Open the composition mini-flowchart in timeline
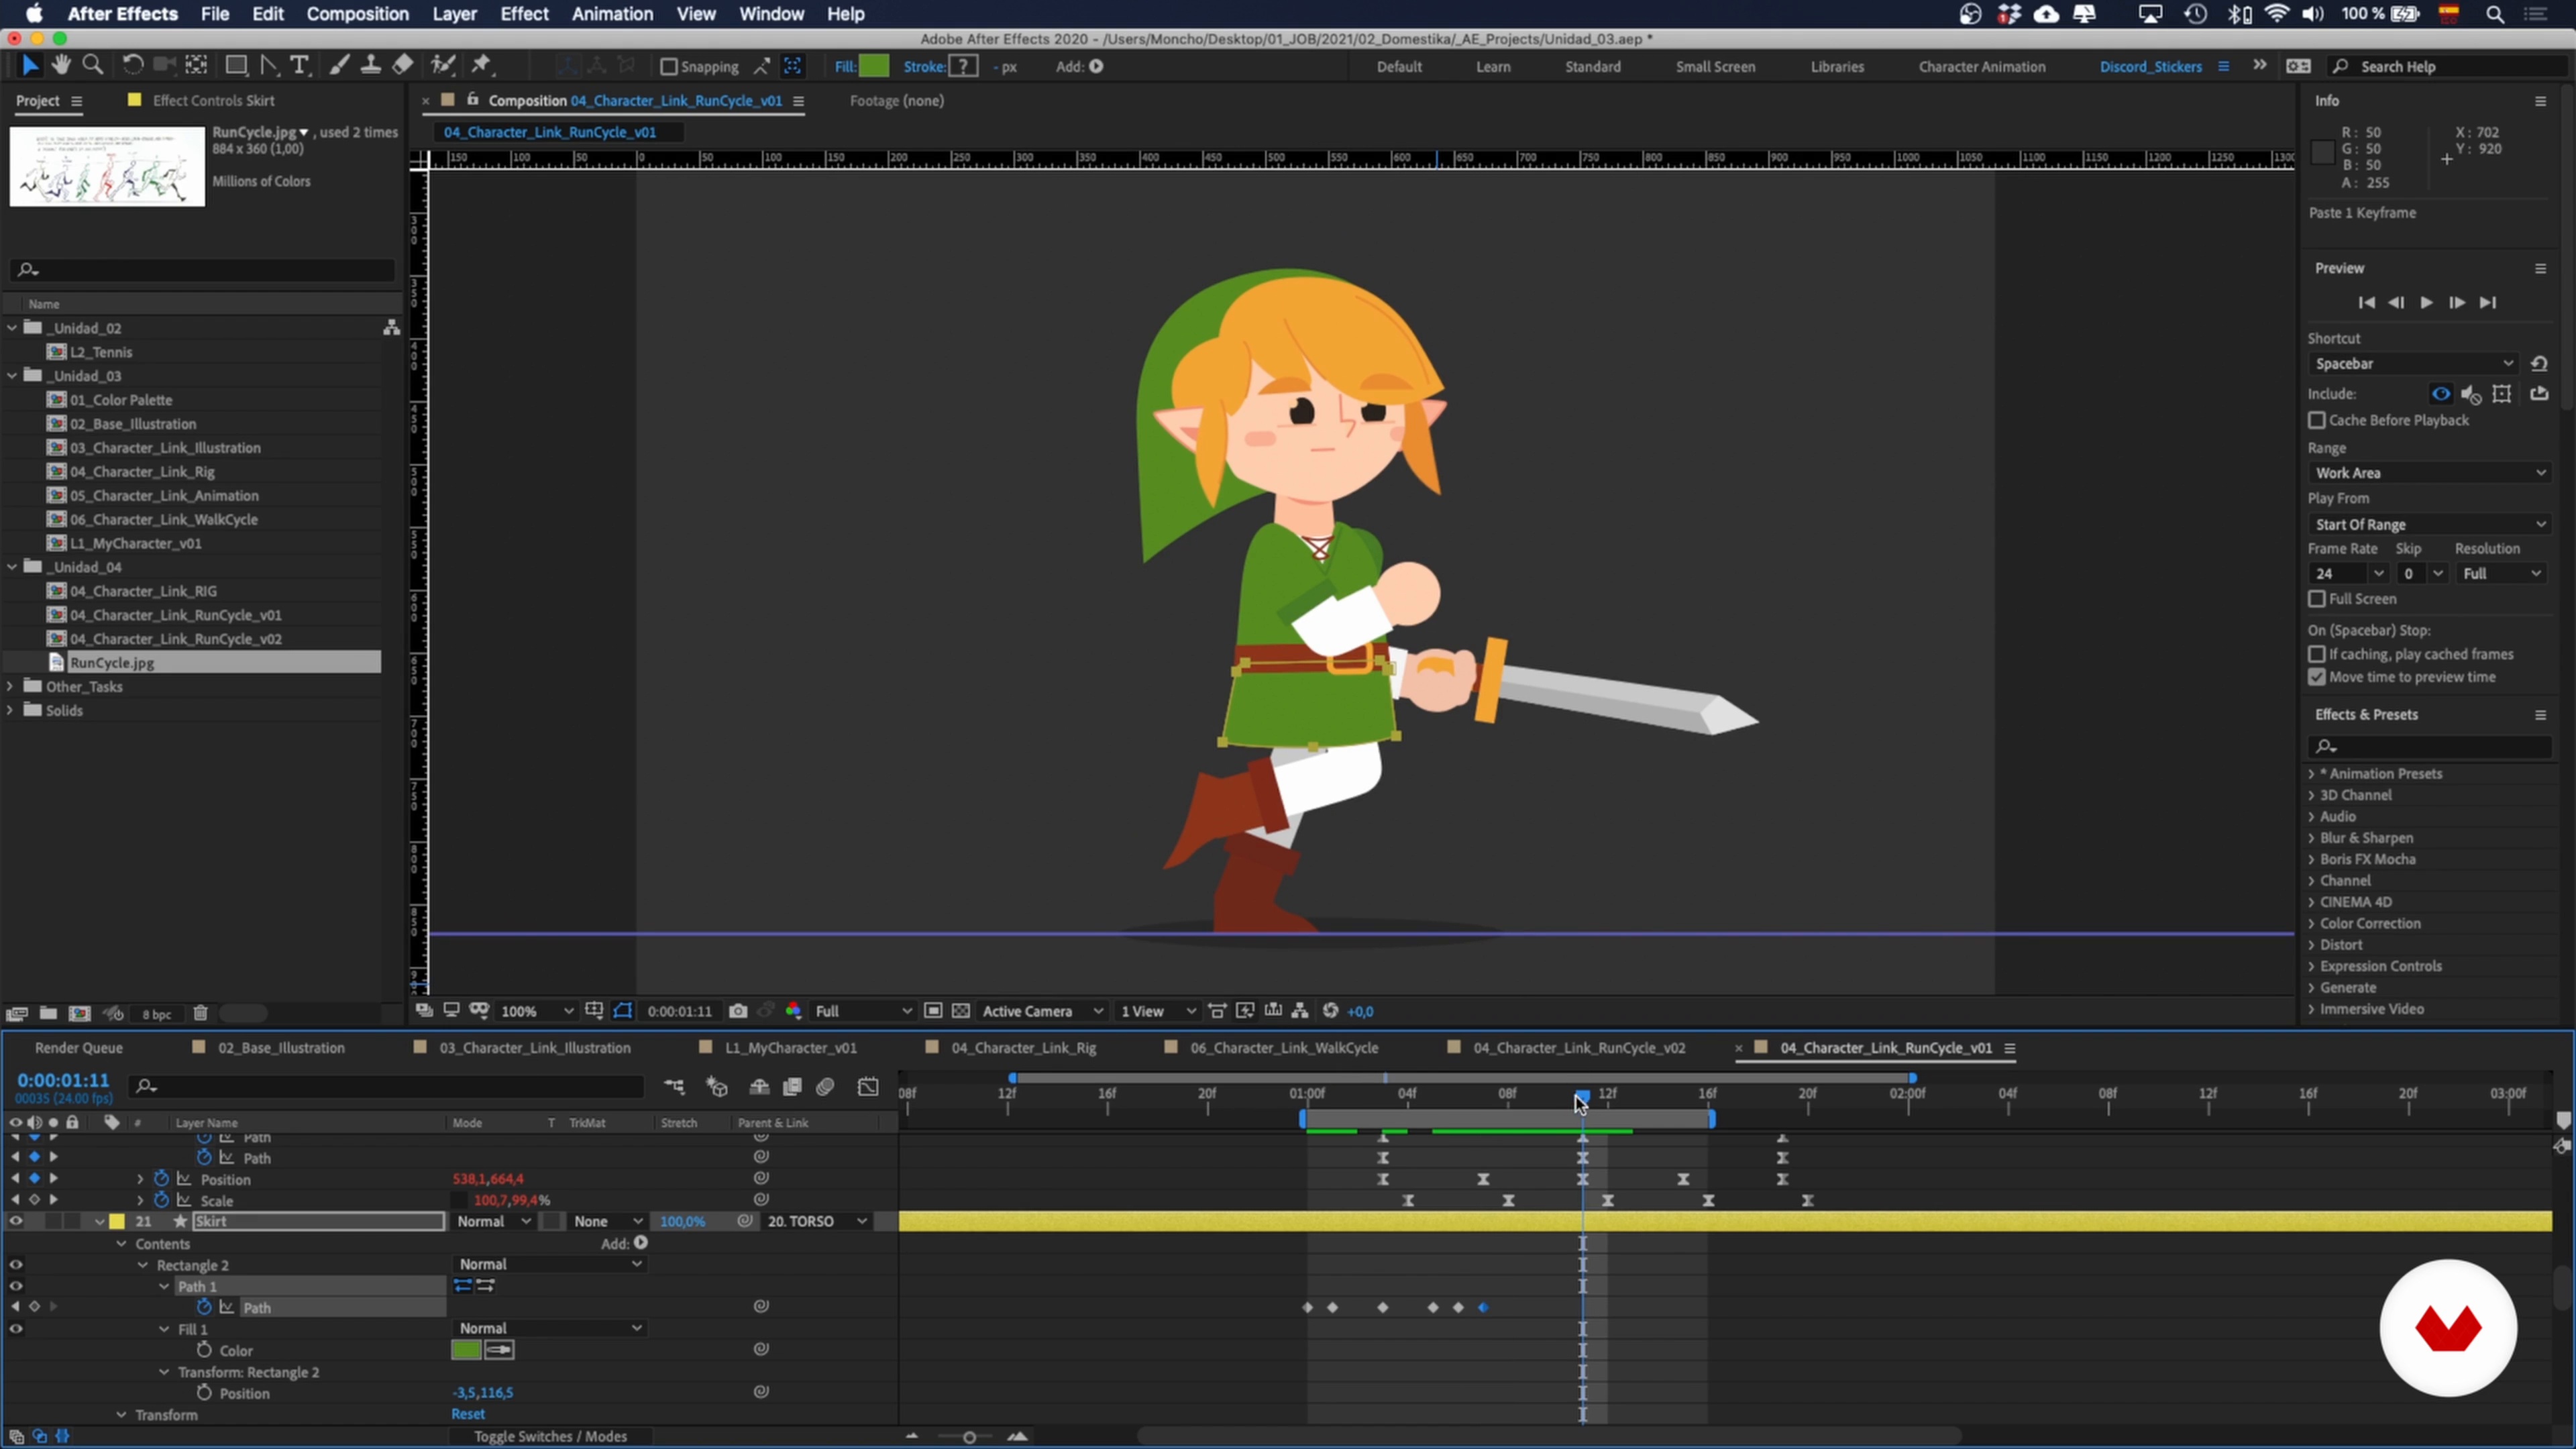This screenshot has height=1449, width=2576. coord(675,1087)
